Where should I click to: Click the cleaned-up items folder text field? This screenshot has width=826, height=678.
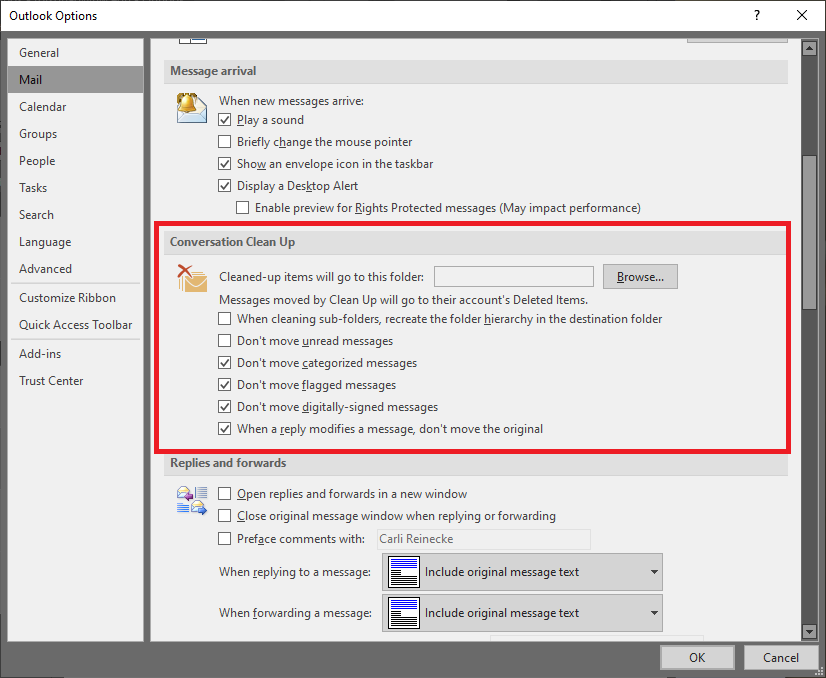pyautogui.click(x=513, y=277)
